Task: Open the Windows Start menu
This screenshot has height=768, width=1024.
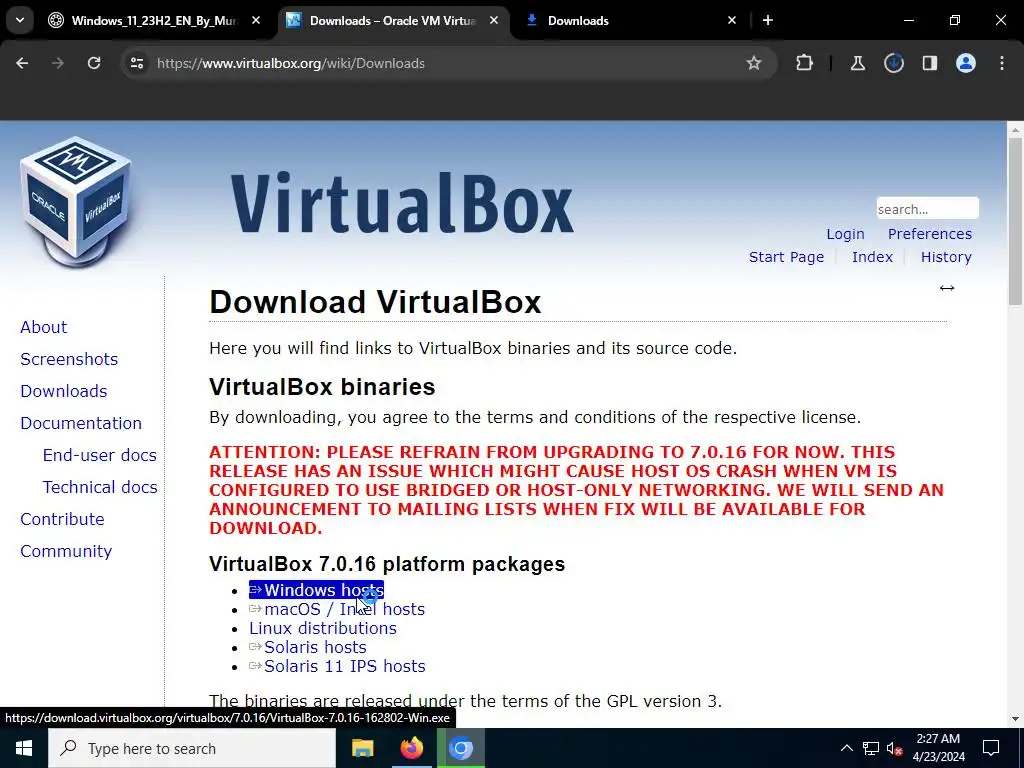Action: pos(24,748)
